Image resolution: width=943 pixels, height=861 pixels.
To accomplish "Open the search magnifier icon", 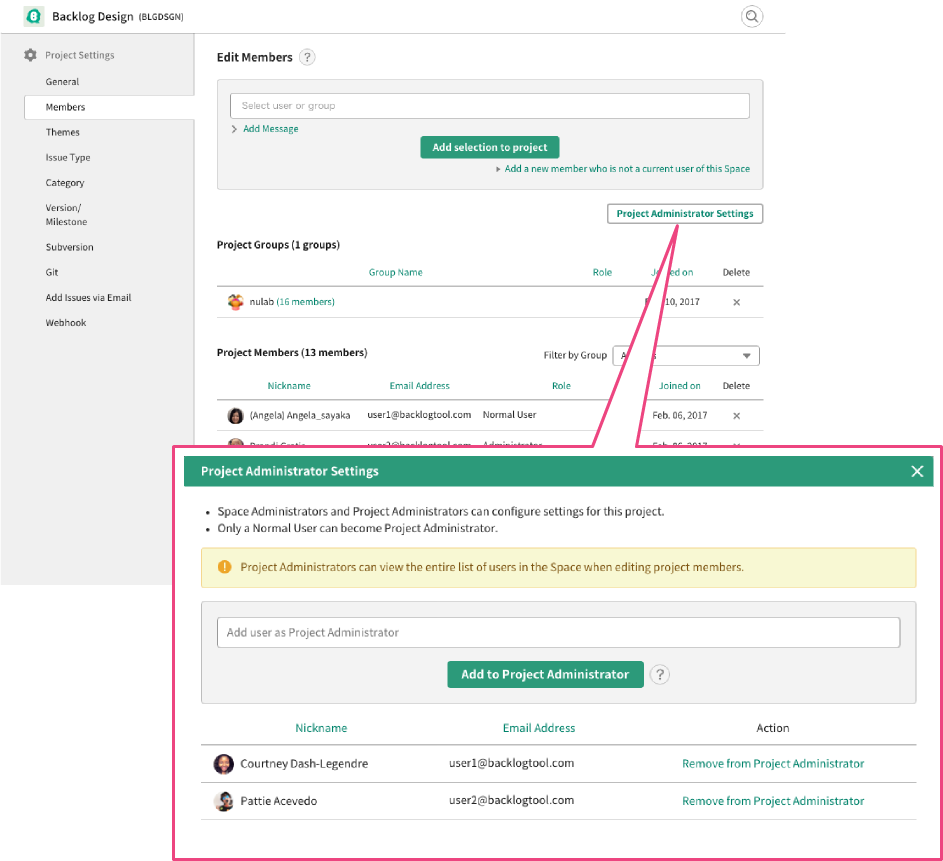I will (752, 16).
